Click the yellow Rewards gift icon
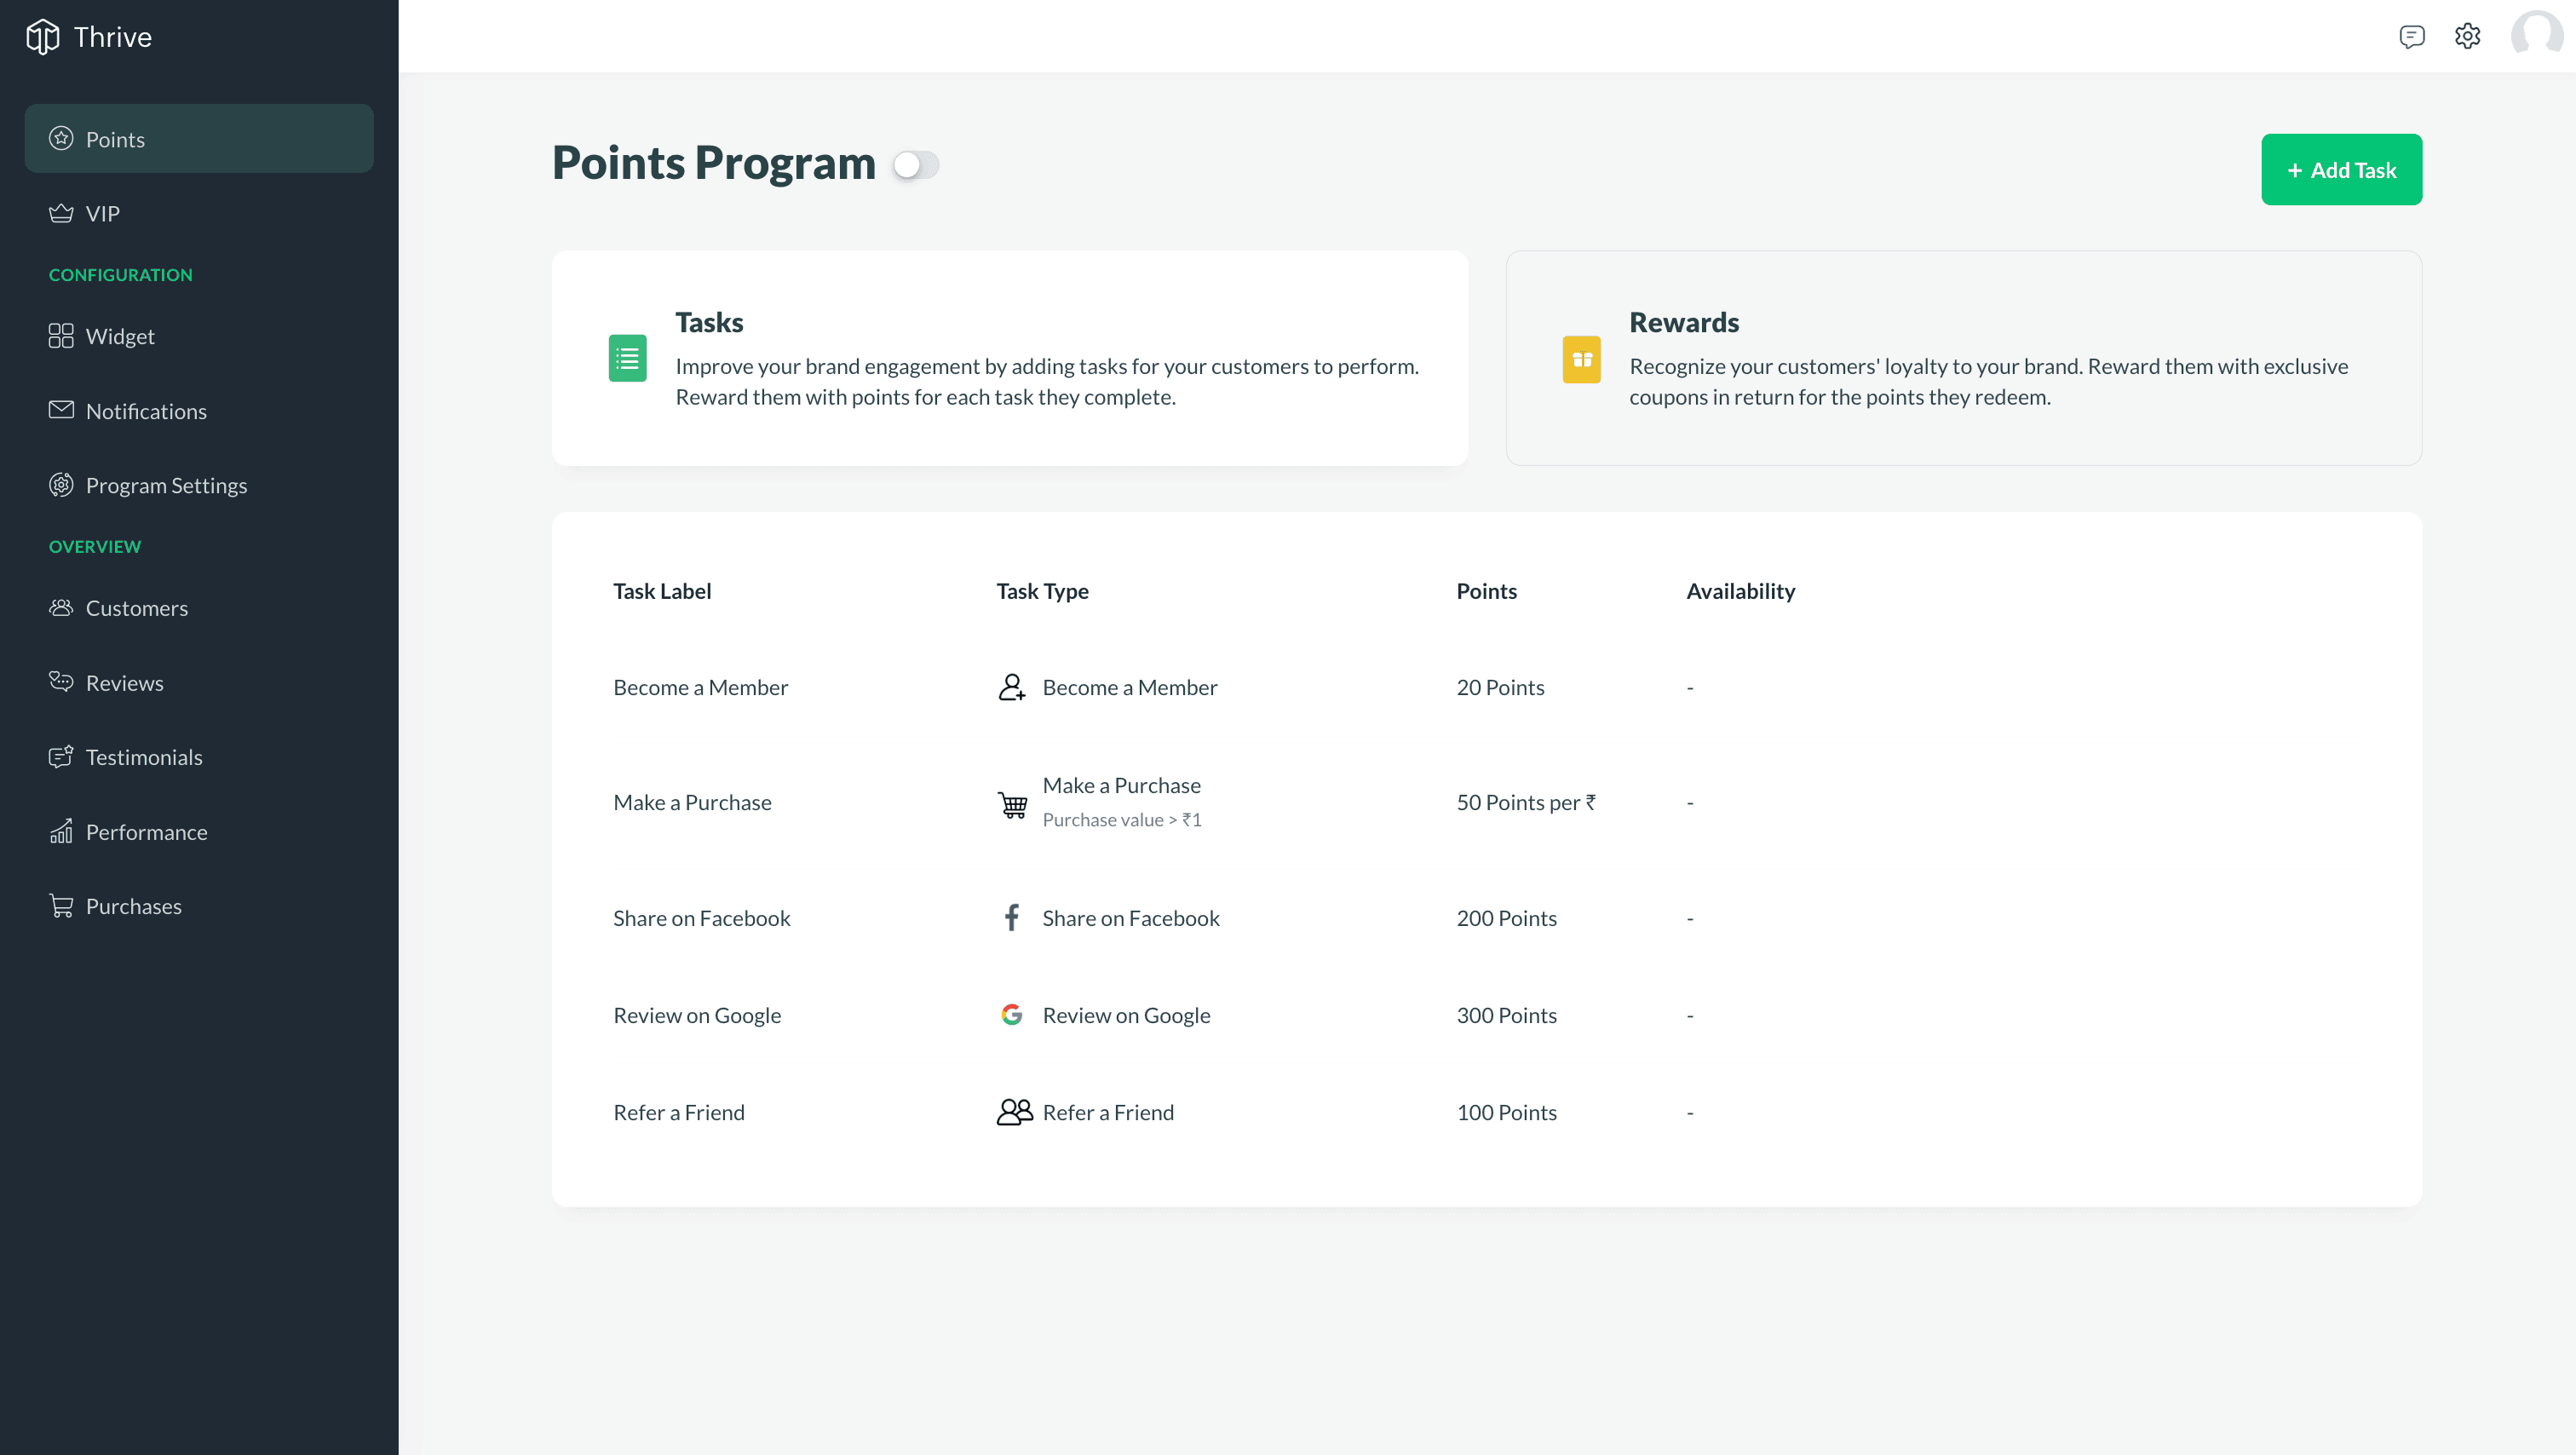This screenshot has height=1455, width=2576. click(1581, 359)
